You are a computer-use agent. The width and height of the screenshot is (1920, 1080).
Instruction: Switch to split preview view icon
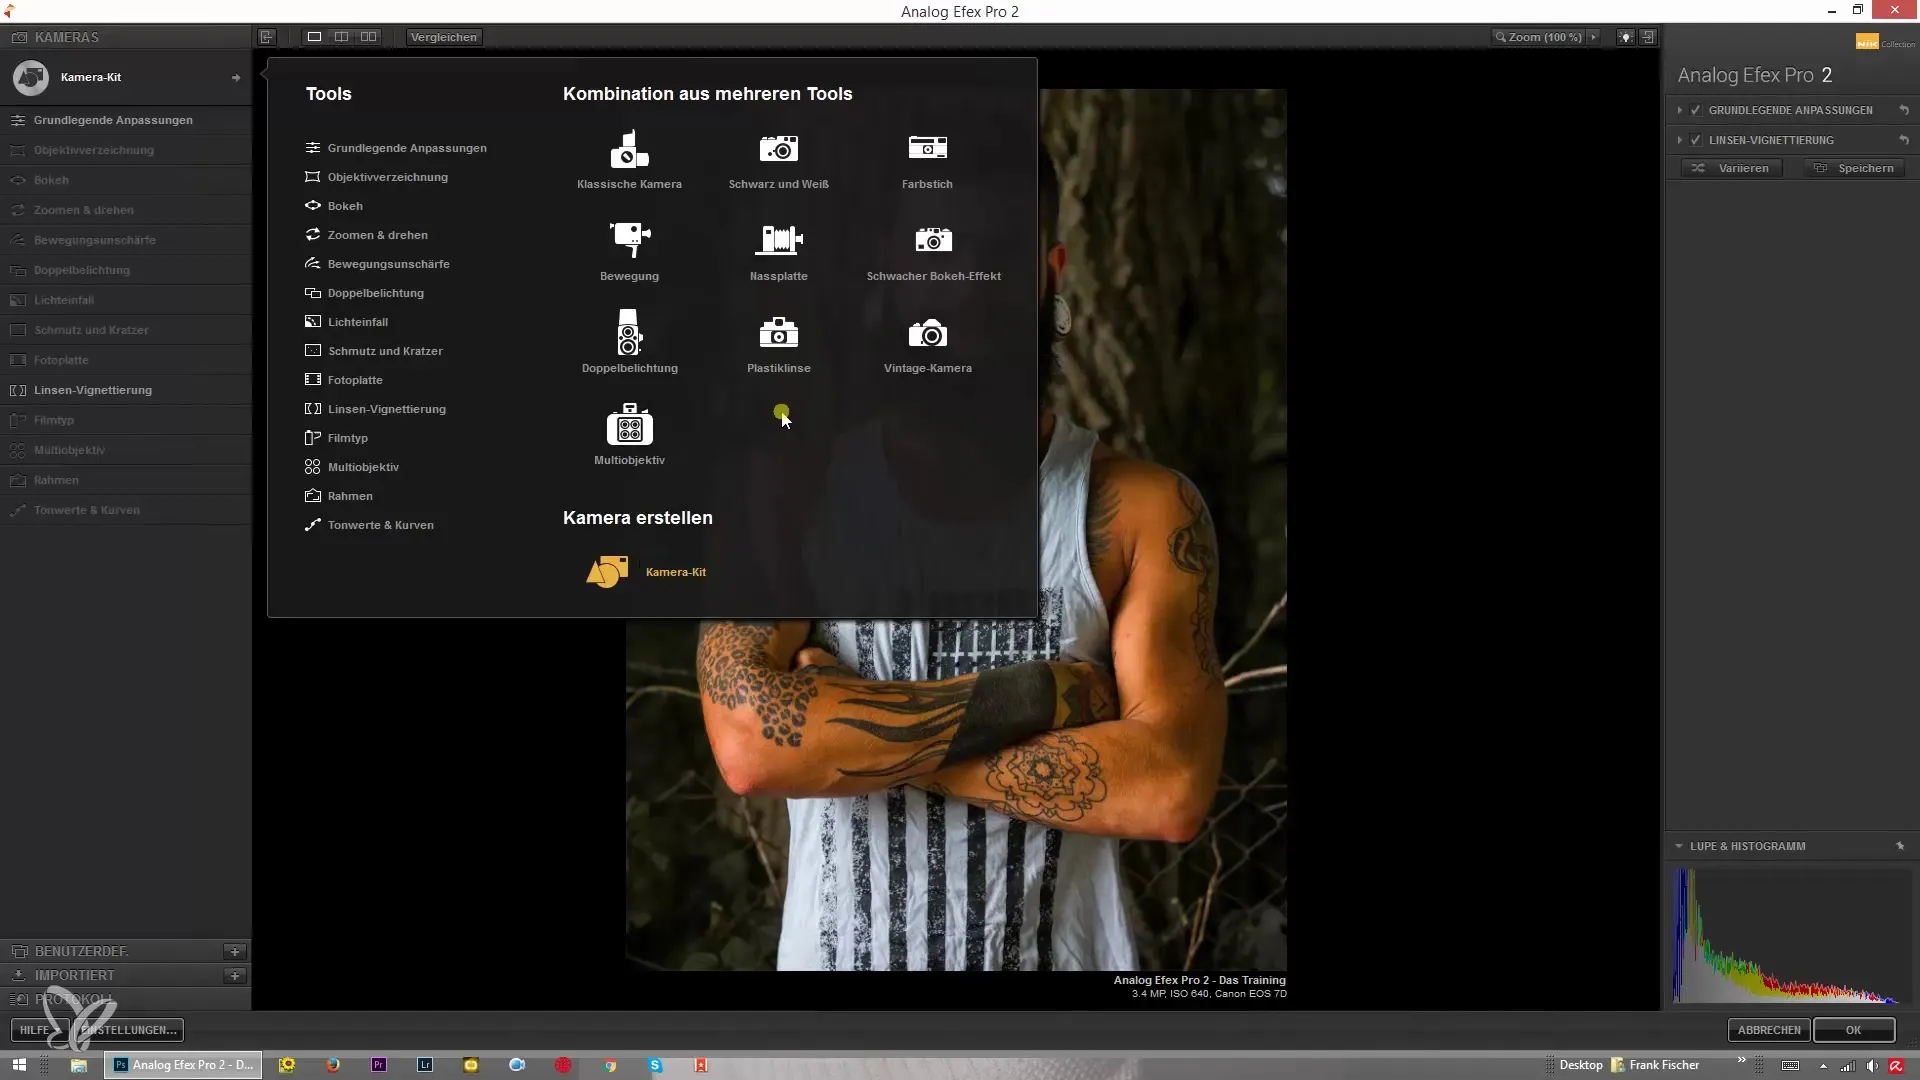coord(341,37)
